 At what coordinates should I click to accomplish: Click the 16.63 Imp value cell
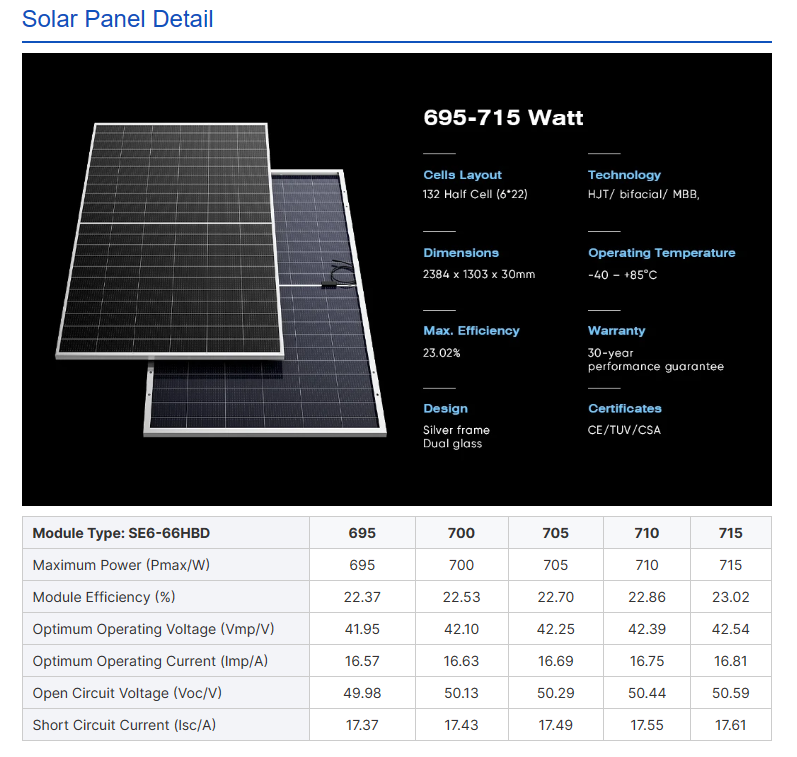coord(461,661)
